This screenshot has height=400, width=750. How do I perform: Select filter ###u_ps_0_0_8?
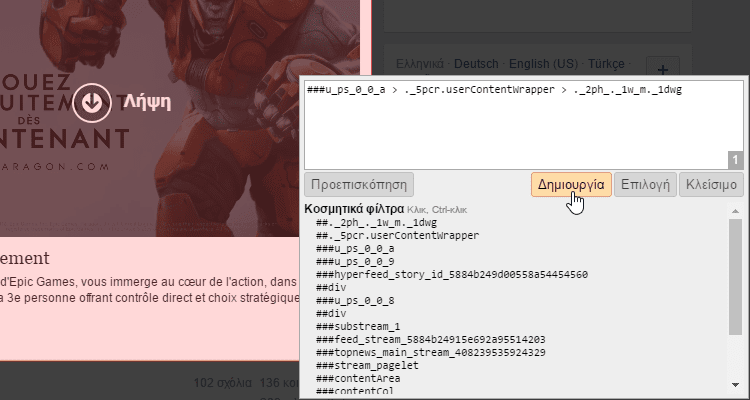(x=355, y=300)
